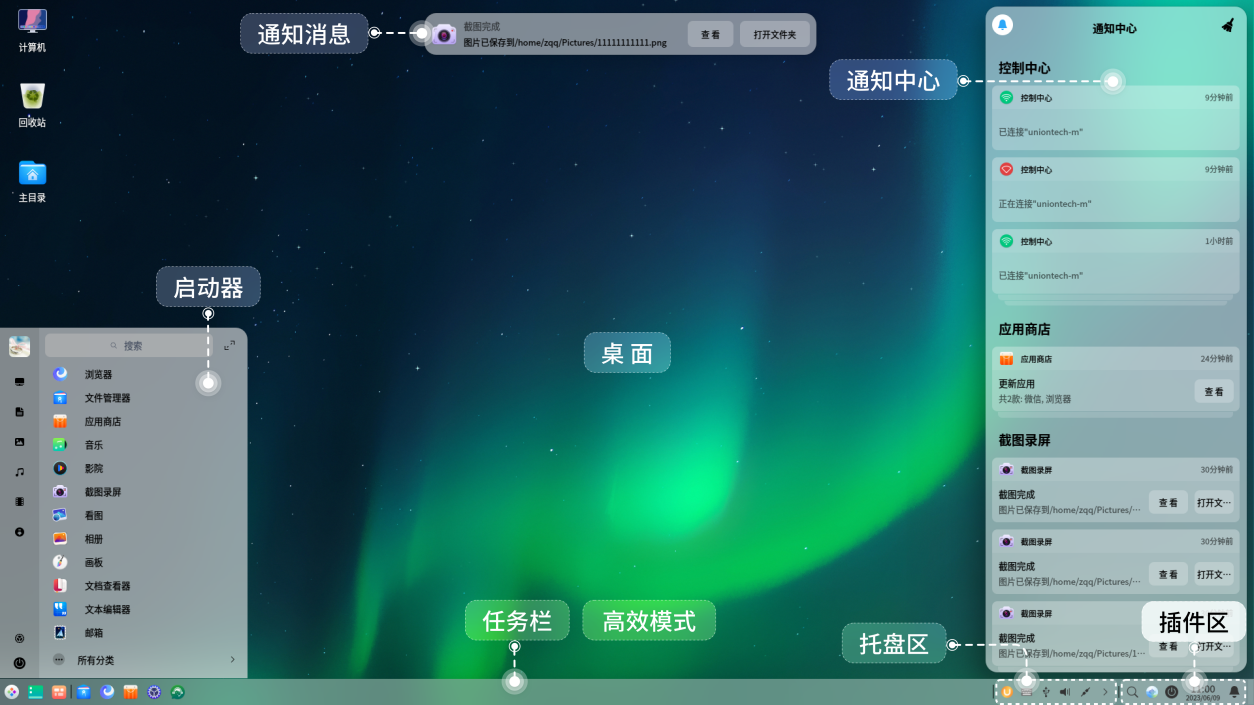Open the control center gear on the taskbar

(x=154, y=692)
